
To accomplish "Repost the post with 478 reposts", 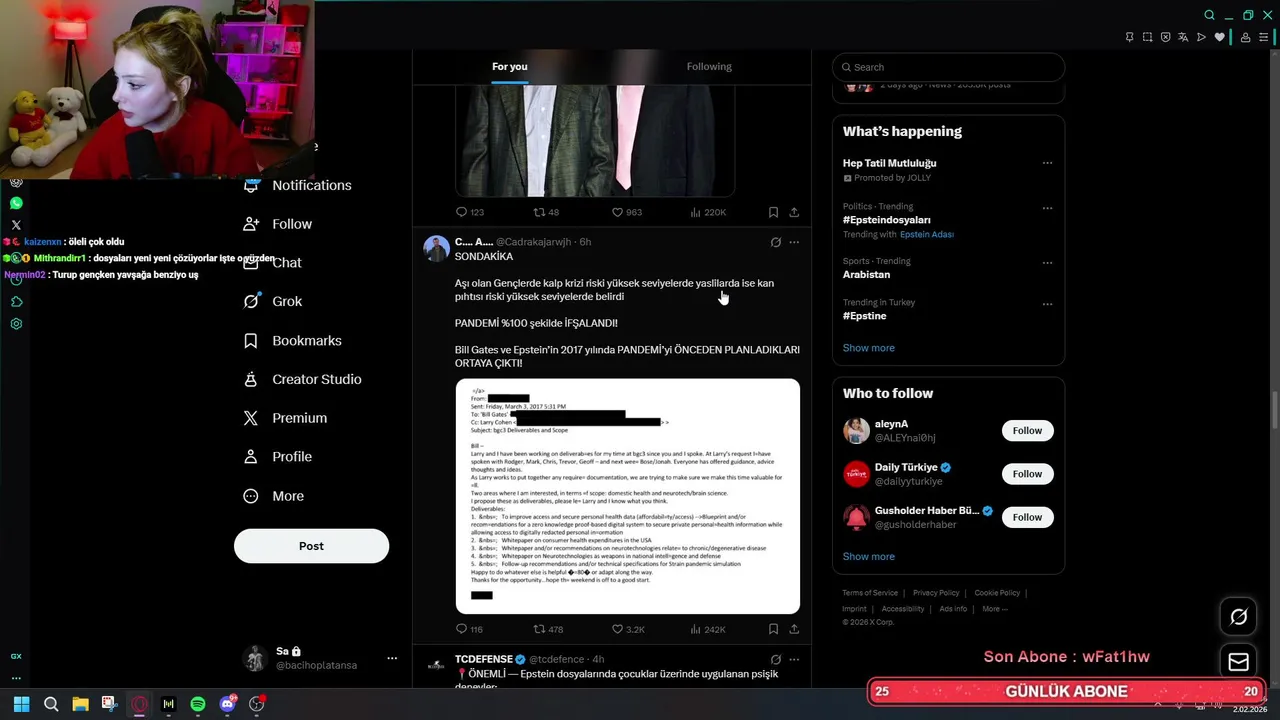I will pyautogui.click(x=548, y=629).
